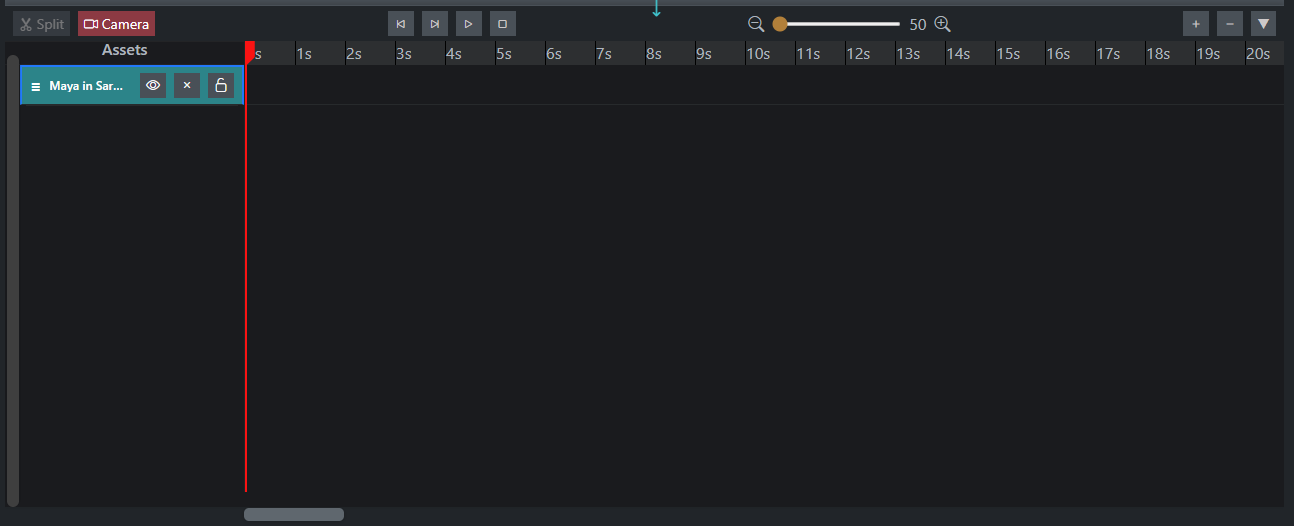Add a track with plus button

point(1196,23)
